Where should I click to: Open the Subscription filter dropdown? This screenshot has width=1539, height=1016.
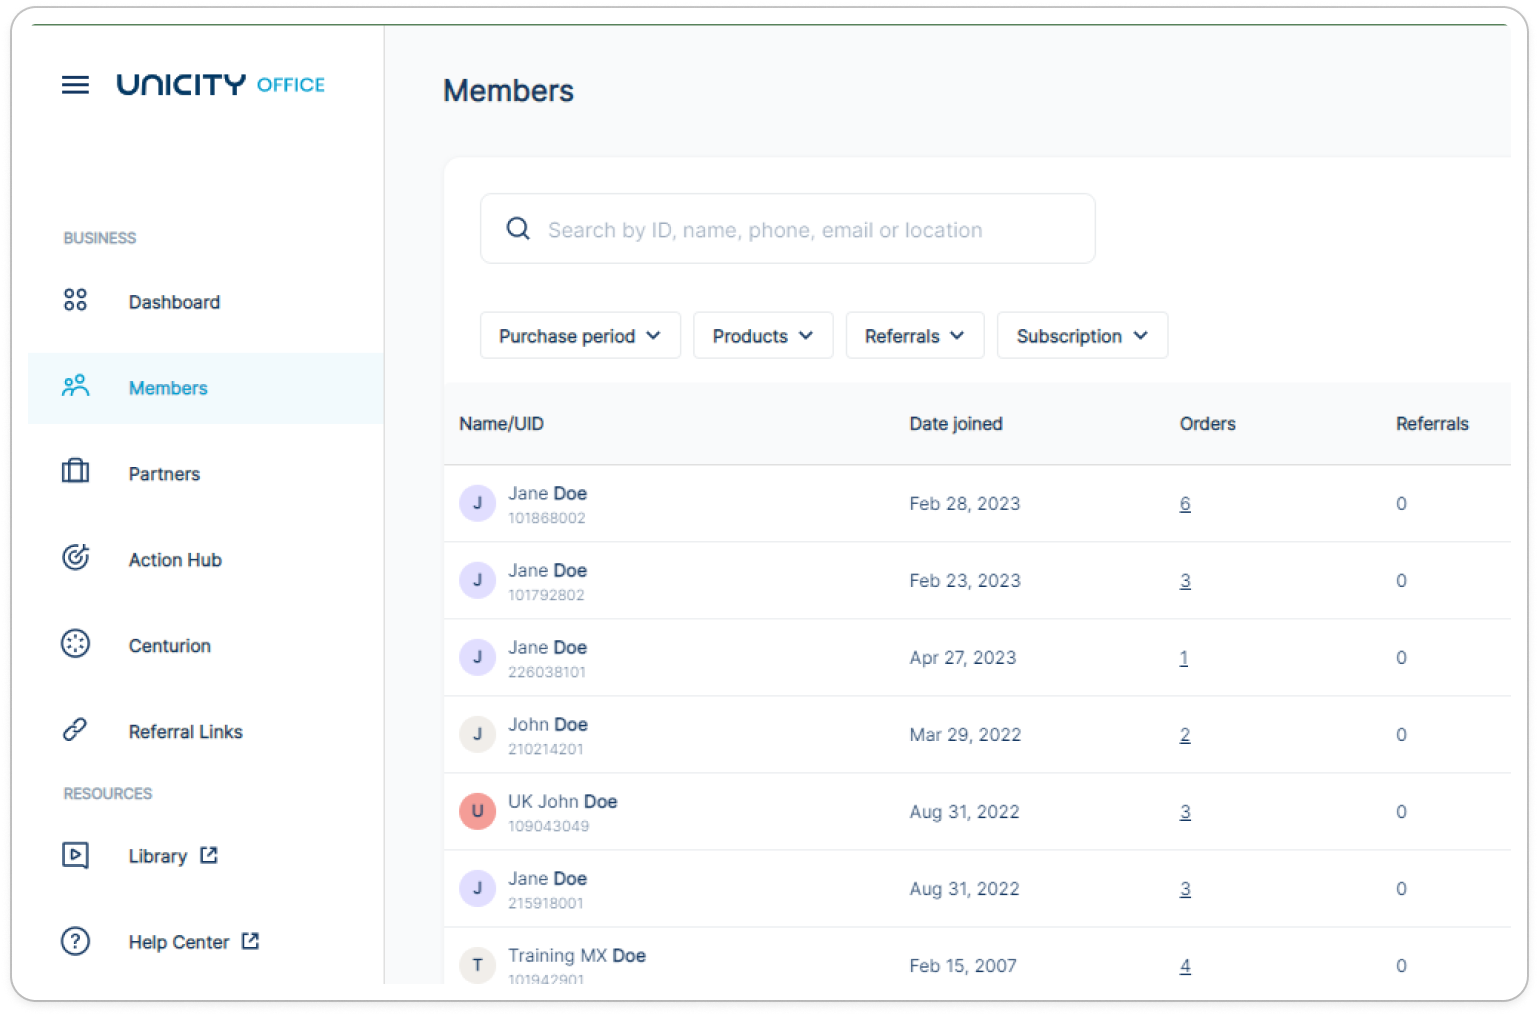coord(1082,336)
